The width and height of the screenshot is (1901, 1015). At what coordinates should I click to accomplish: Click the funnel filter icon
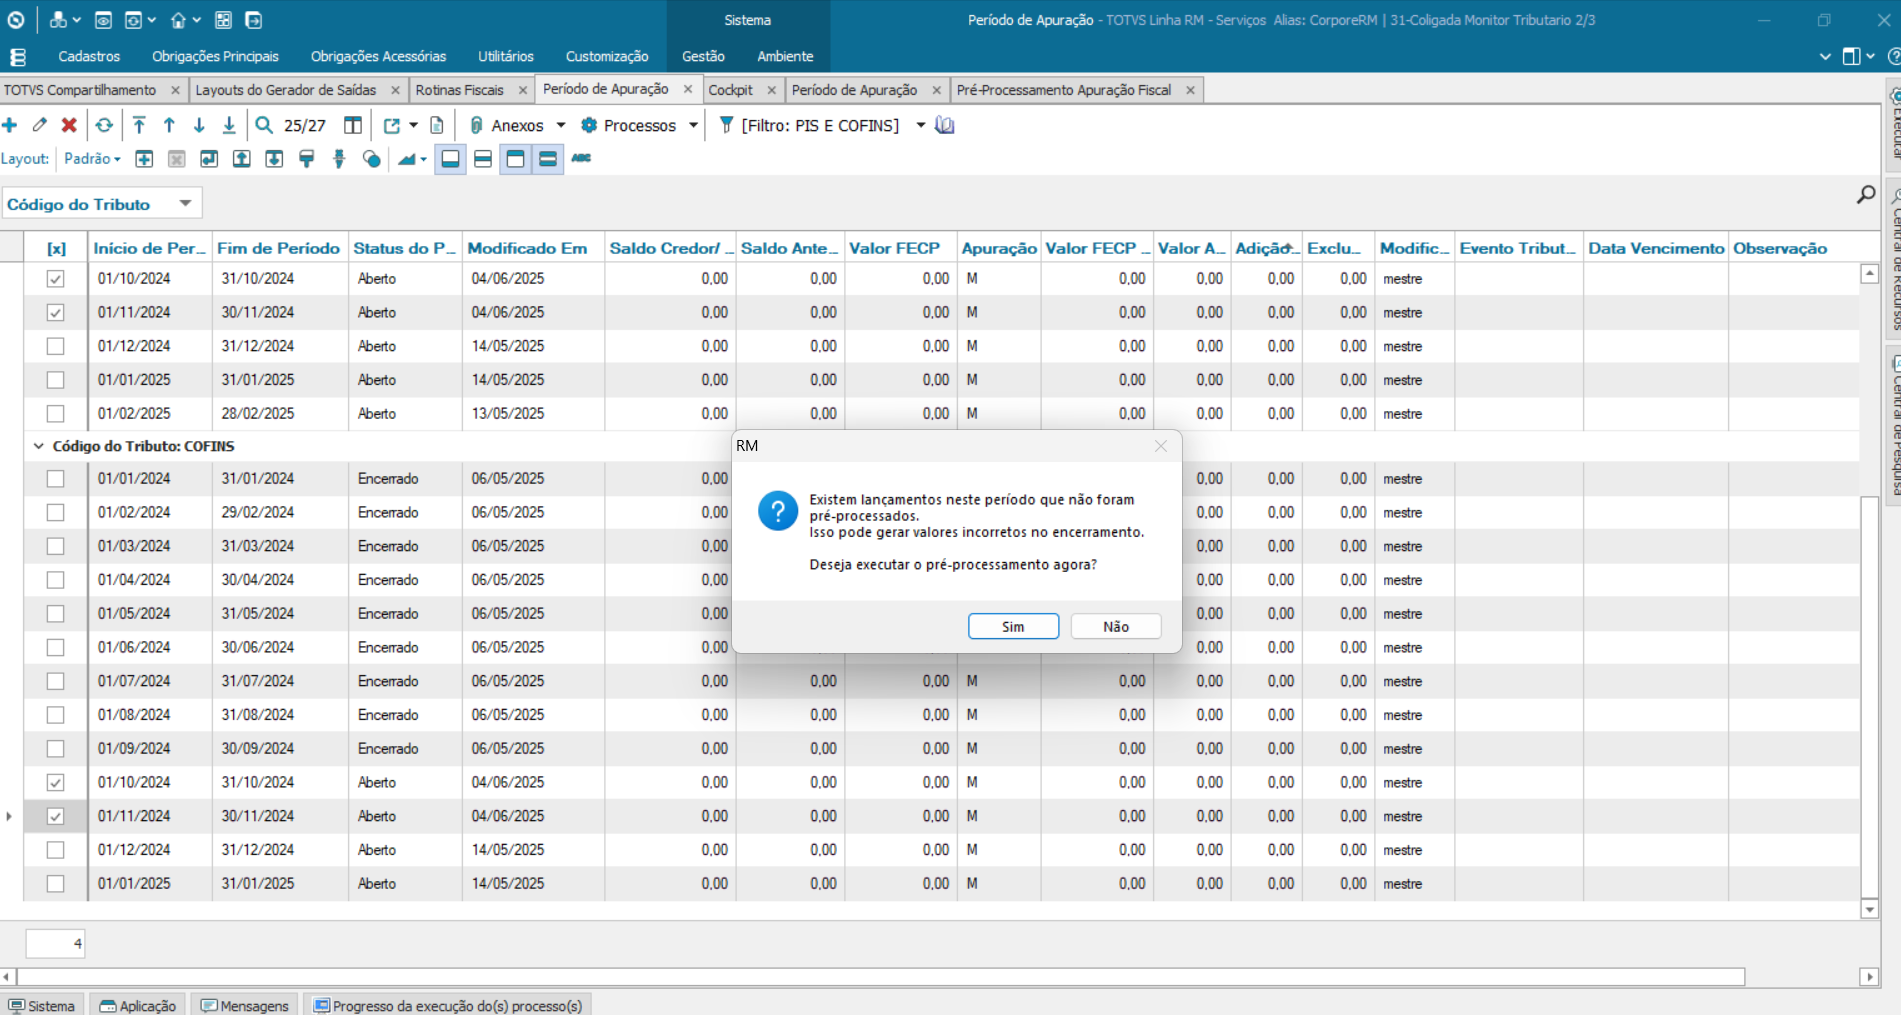[727, 125]
